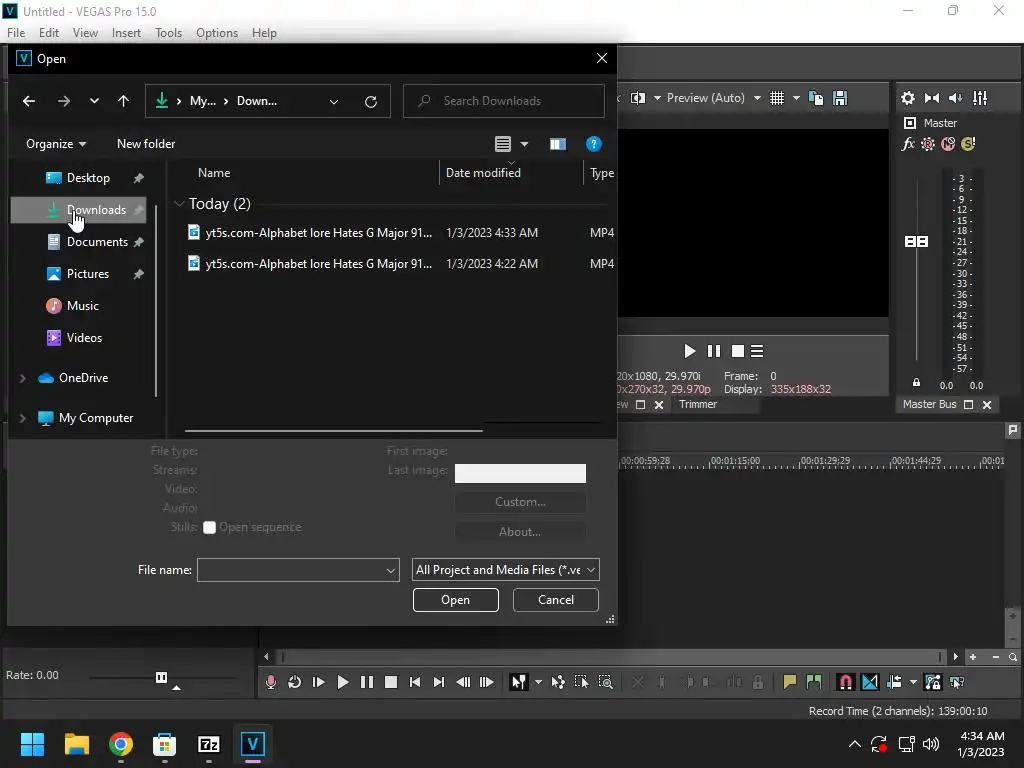
Task: Go to start of project in transport
Action: click(415, 682)
